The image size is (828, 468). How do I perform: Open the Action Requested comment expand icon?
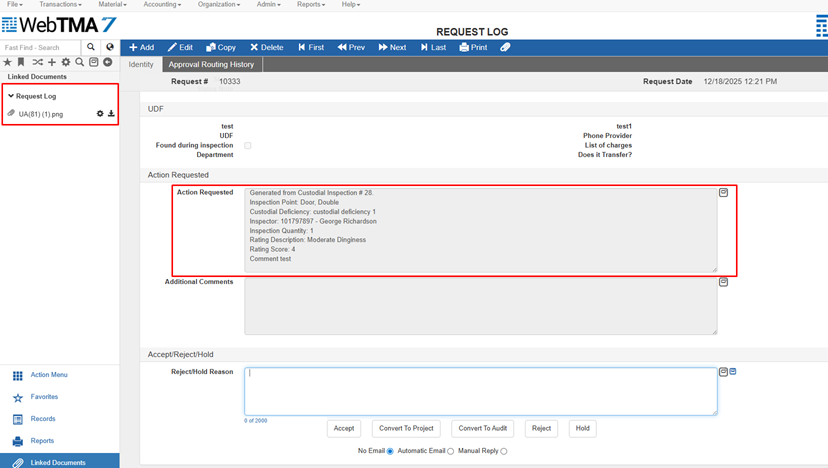pos(724,192)
